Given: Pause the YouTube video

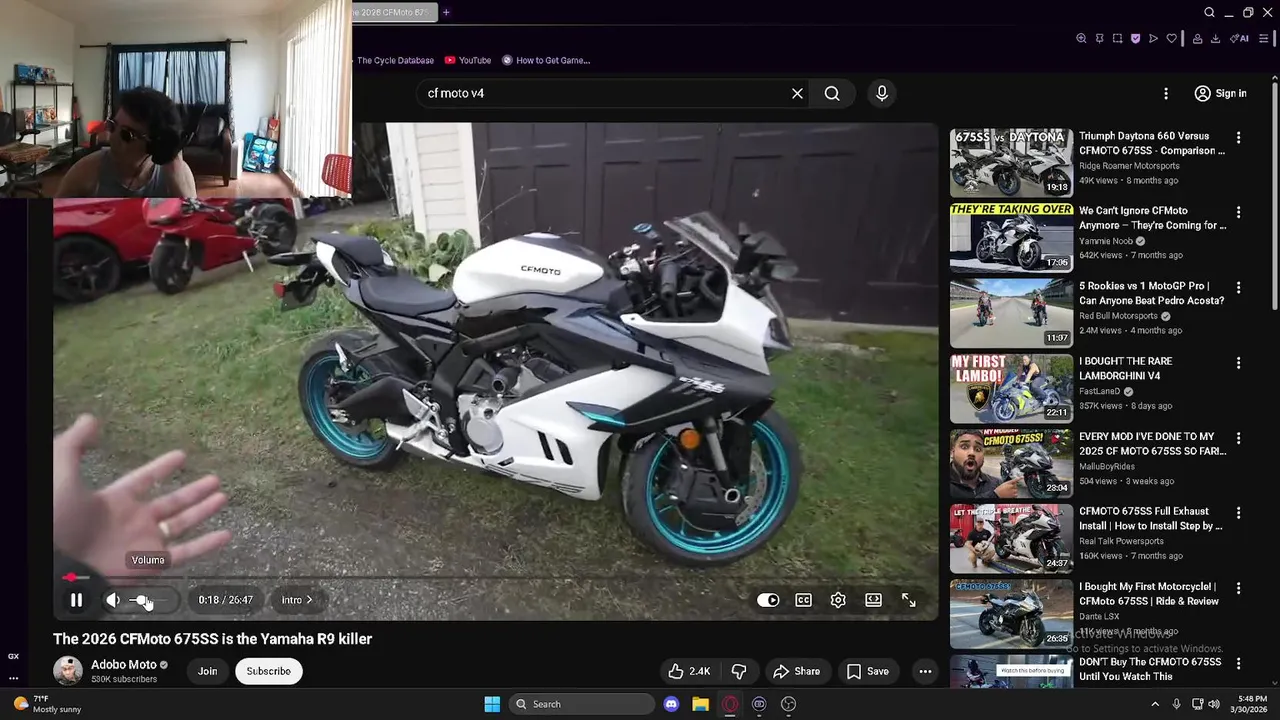Looking at the screenshot, I should tap(76, 600).
